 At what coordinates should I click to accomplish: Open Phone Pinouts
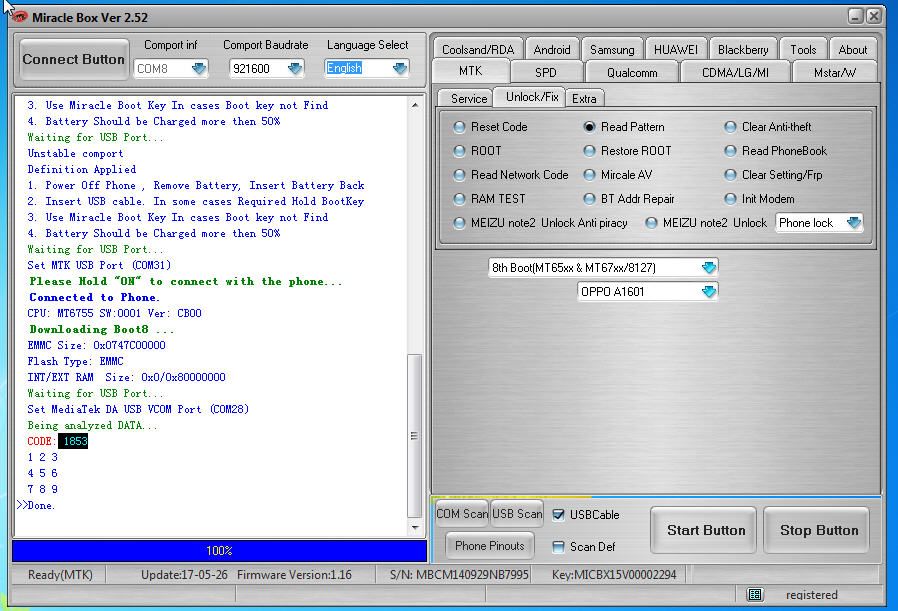click(x=490, y=546)
